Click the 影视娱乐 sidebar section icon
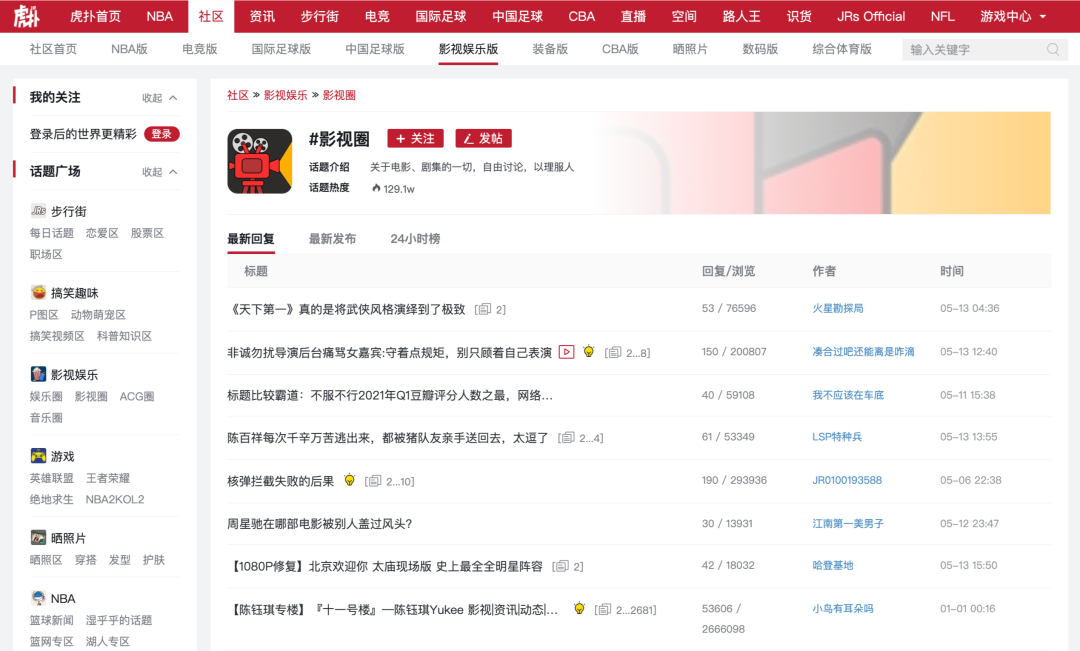Image resolution: width=1080 pixels, height=651 pixels. coord(39,374)
